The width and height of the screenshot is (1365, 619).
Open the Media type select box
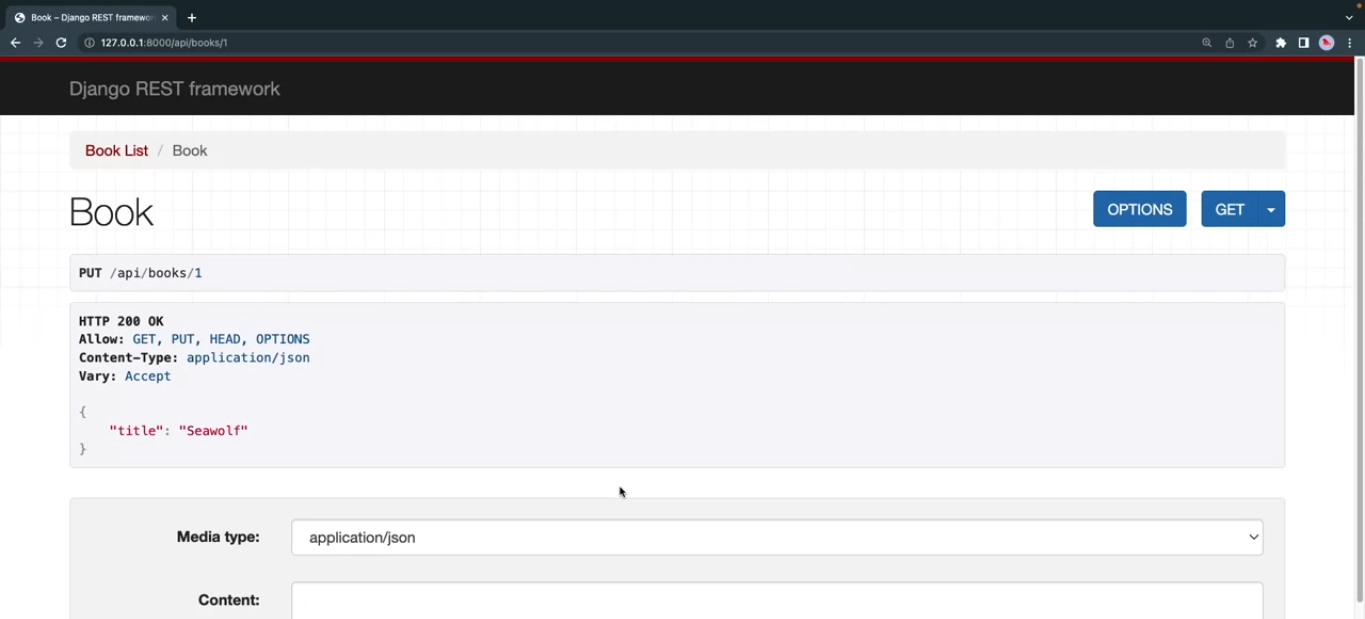(777, 538)
